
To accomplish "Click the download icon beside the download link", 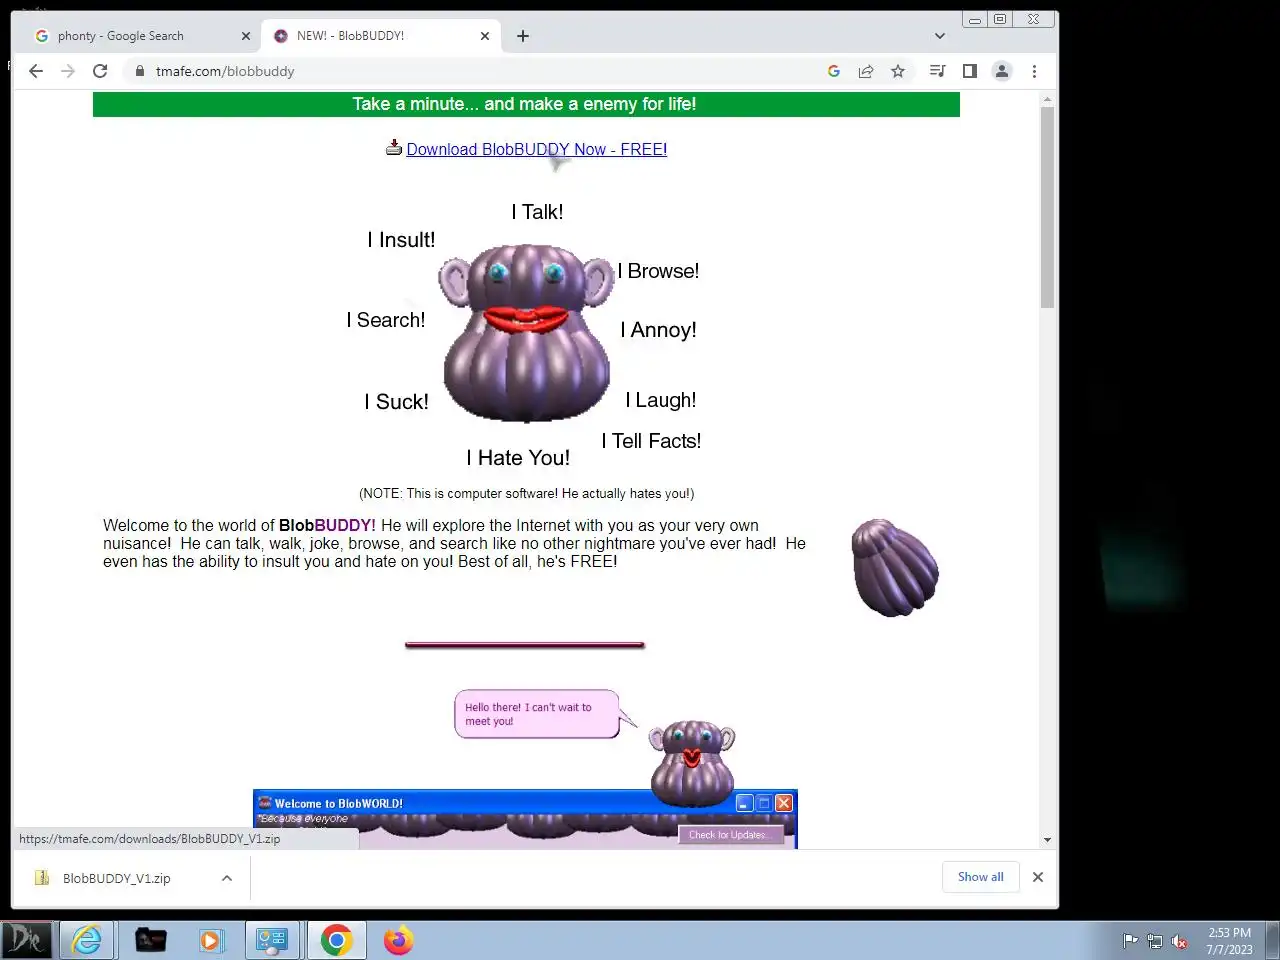I will point(394,148).
